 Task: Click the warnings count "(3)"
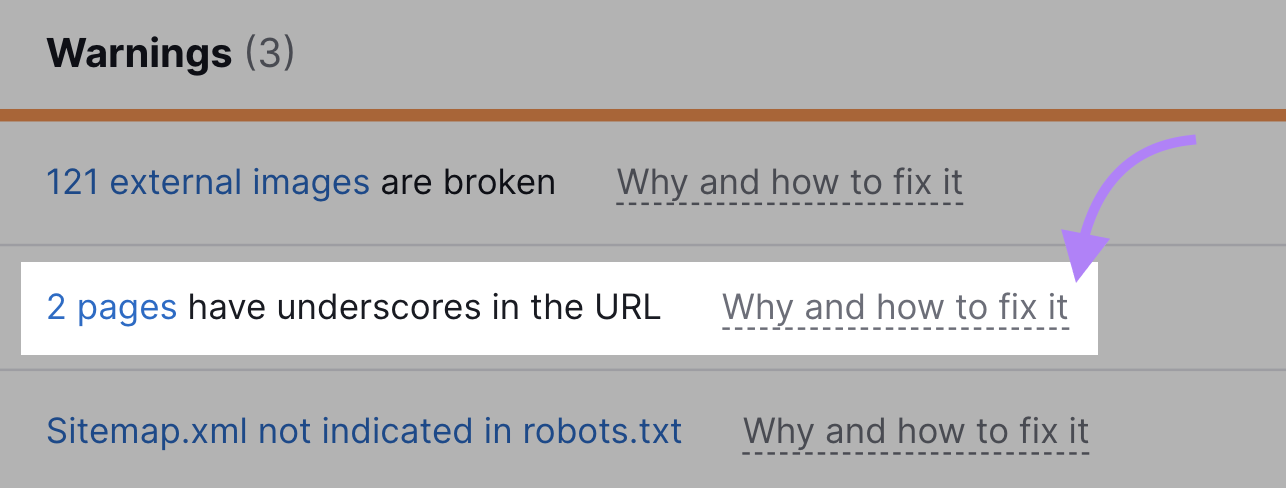269,52
